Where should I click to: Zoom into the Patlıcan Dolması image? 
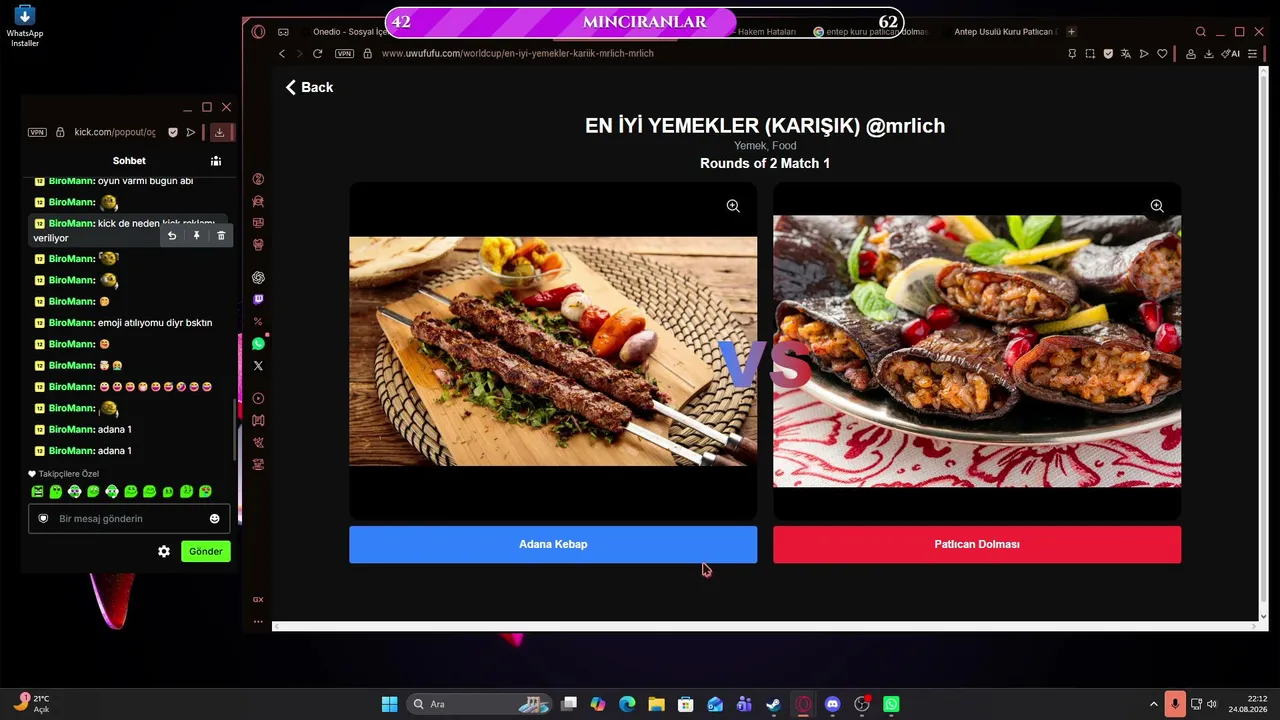(1157, 206)
